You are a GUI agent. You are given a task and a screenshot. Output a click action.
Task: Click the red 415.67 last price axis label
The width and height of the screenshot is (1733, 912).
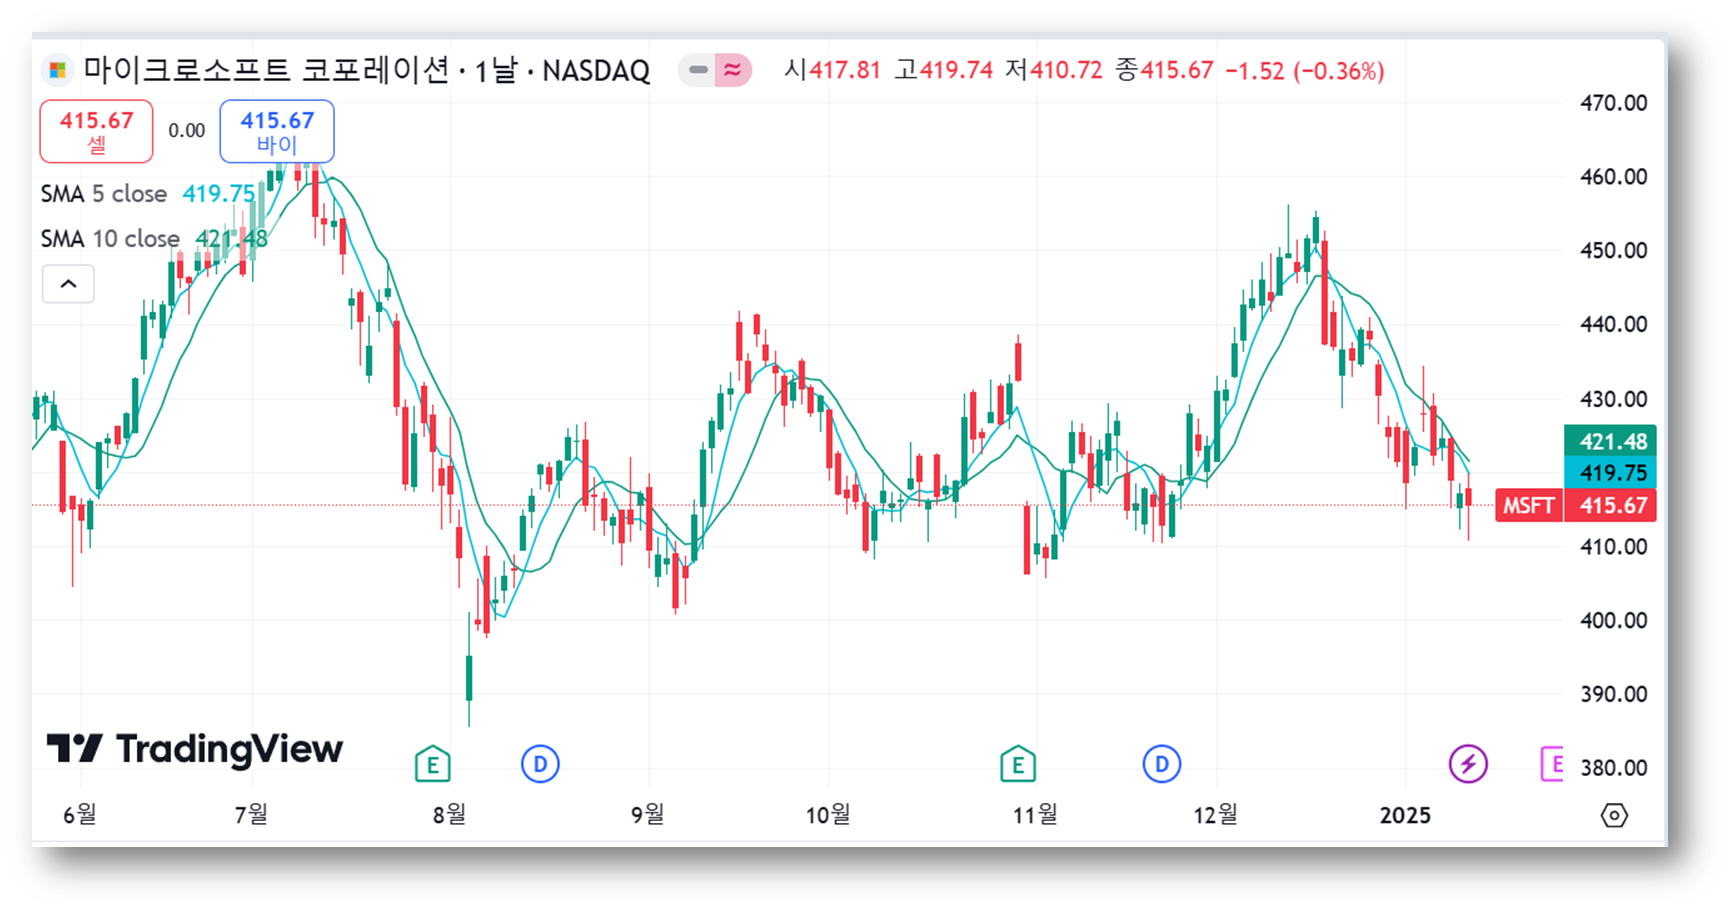tap(1610, 506)
